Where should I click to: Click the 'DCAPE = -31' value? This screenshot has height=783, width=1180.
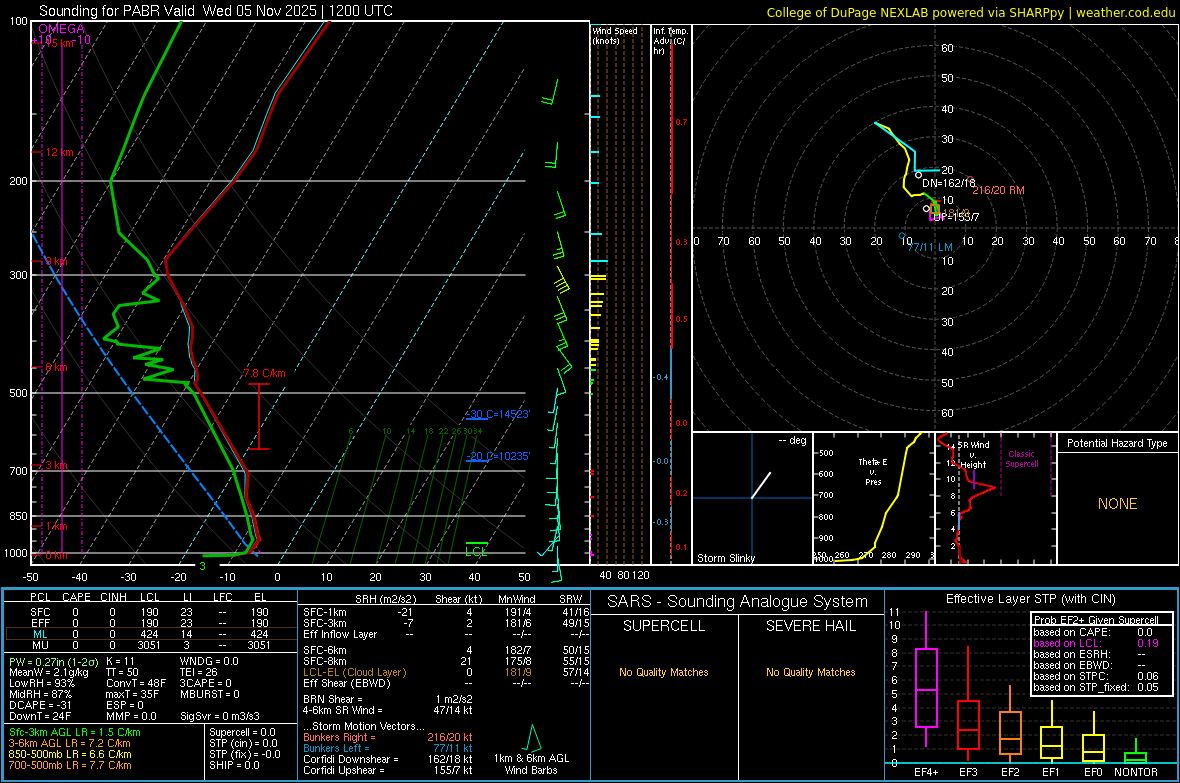click(x=40, y=705)
